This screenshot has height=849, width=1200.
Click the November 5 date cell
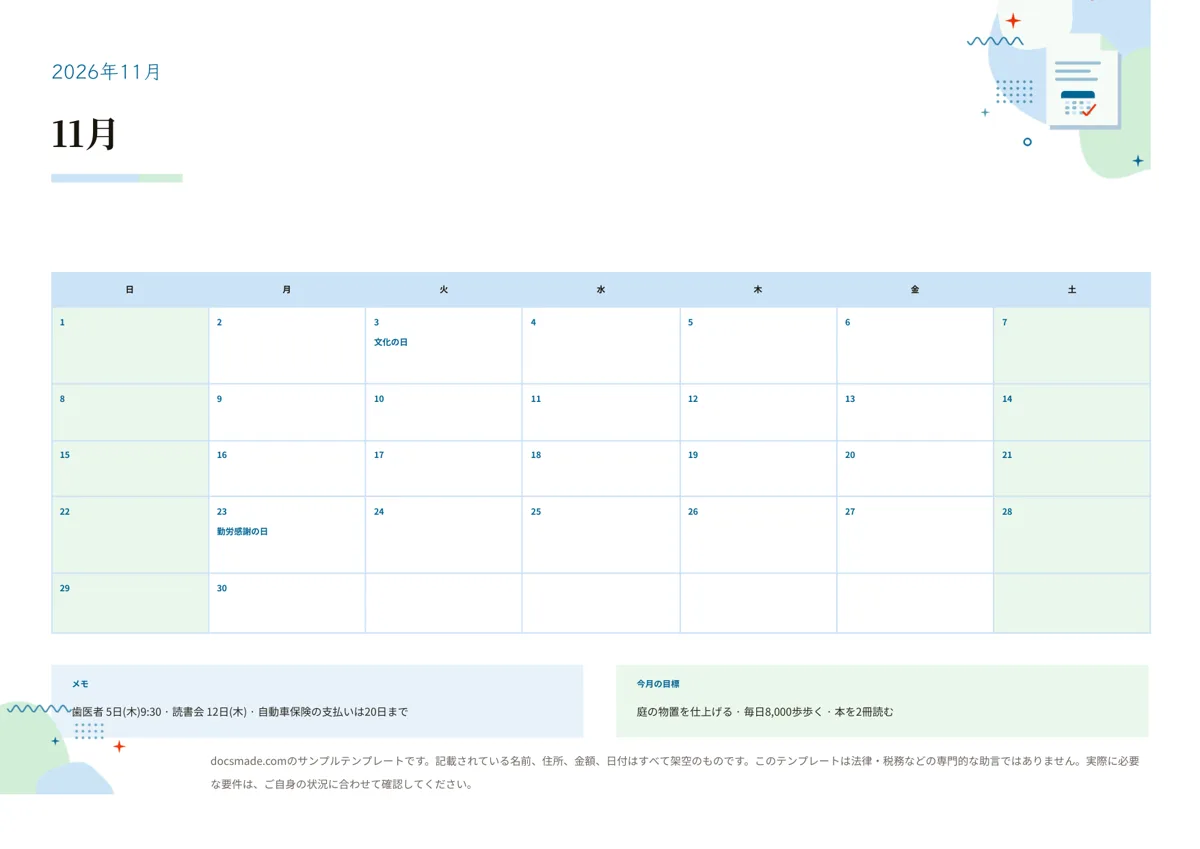758,345
